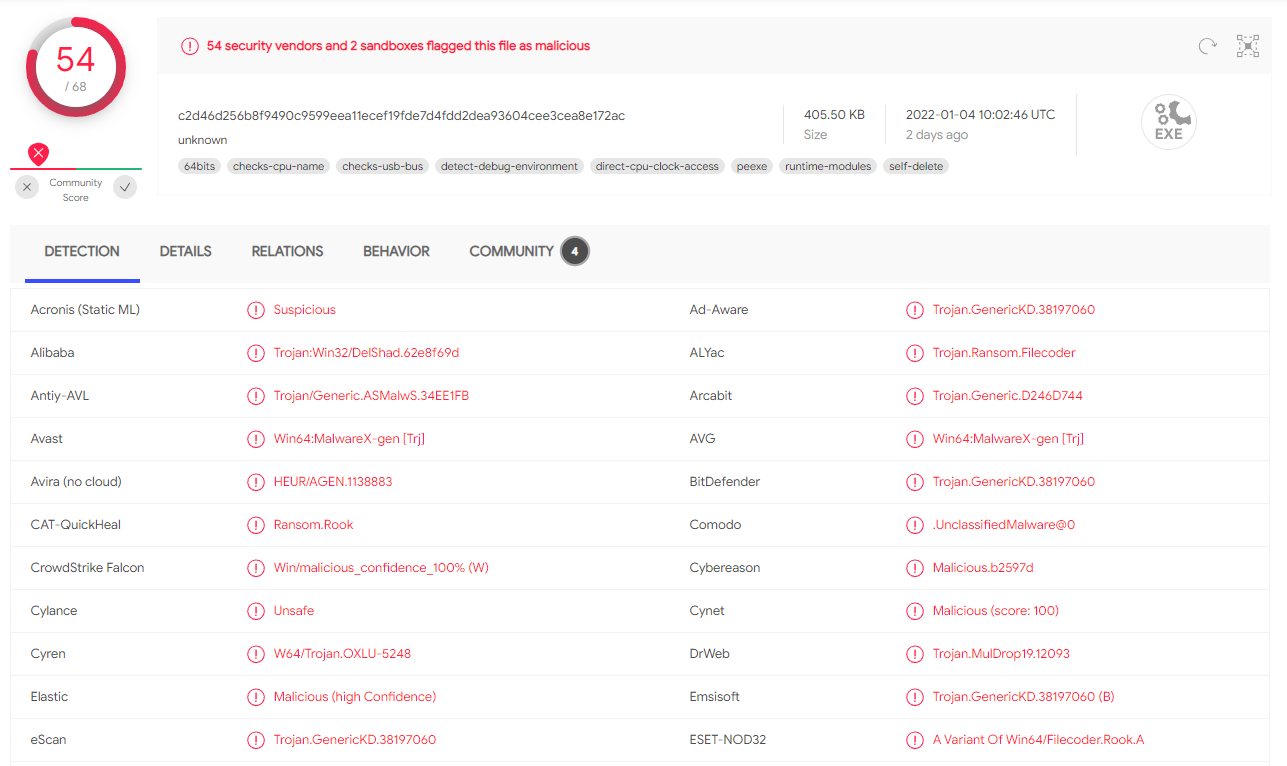Switch to the DETAILS tab

(x=186, y=252)
